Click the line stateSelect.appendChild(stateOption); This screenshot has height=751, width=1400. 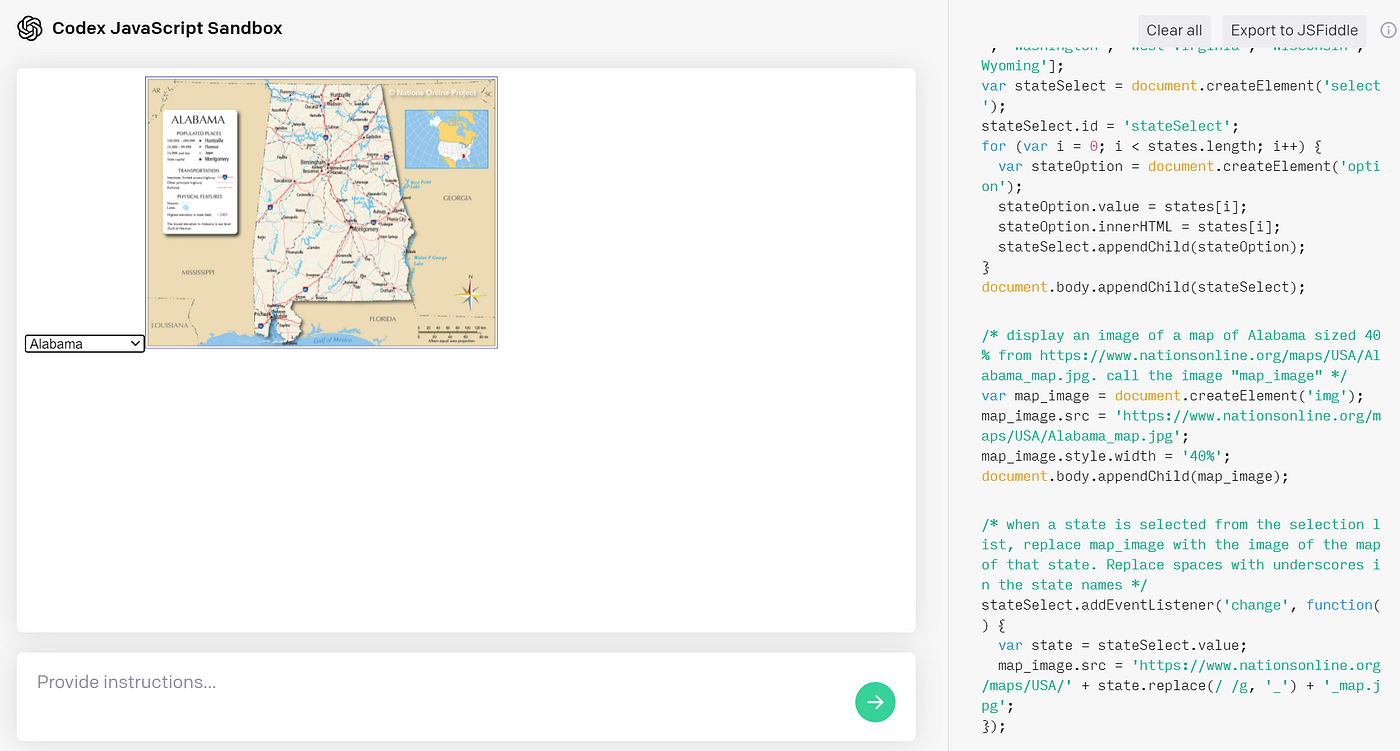(1152, 247)
